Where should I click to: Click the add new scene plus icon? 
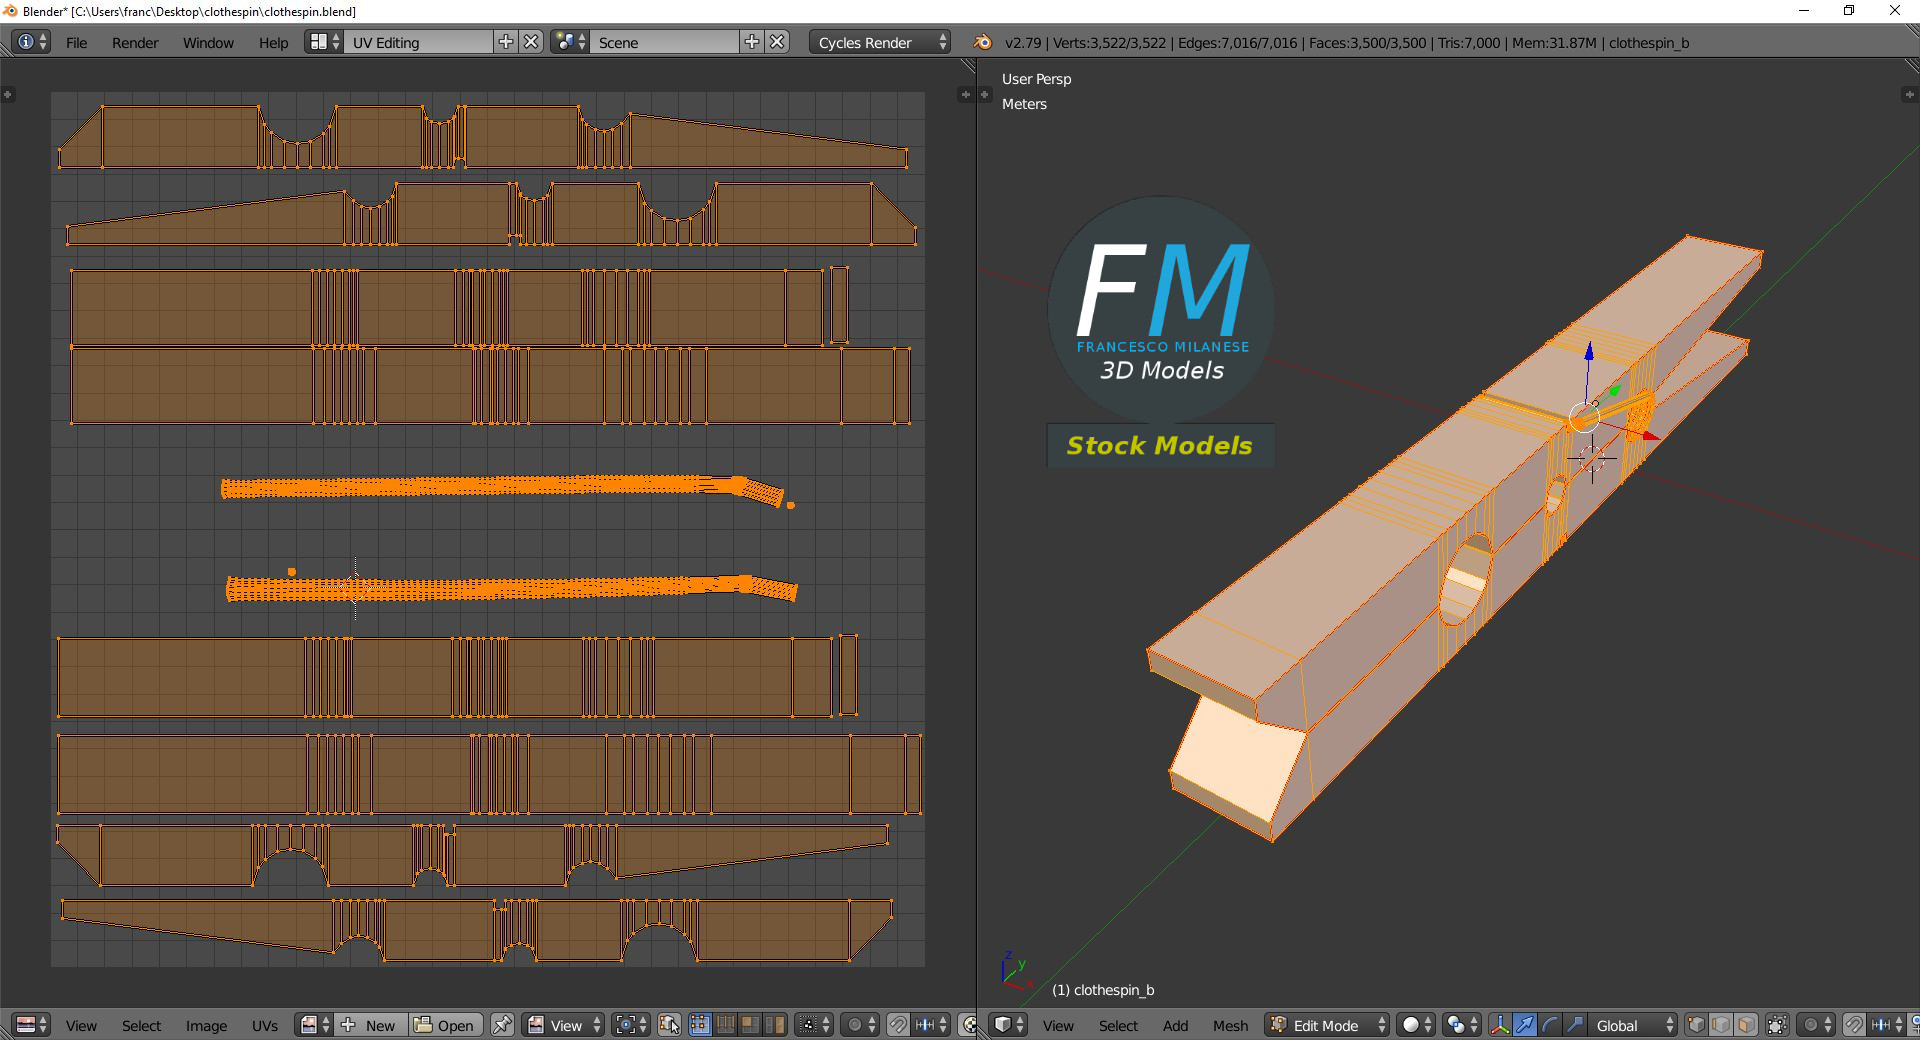[752, 42]
